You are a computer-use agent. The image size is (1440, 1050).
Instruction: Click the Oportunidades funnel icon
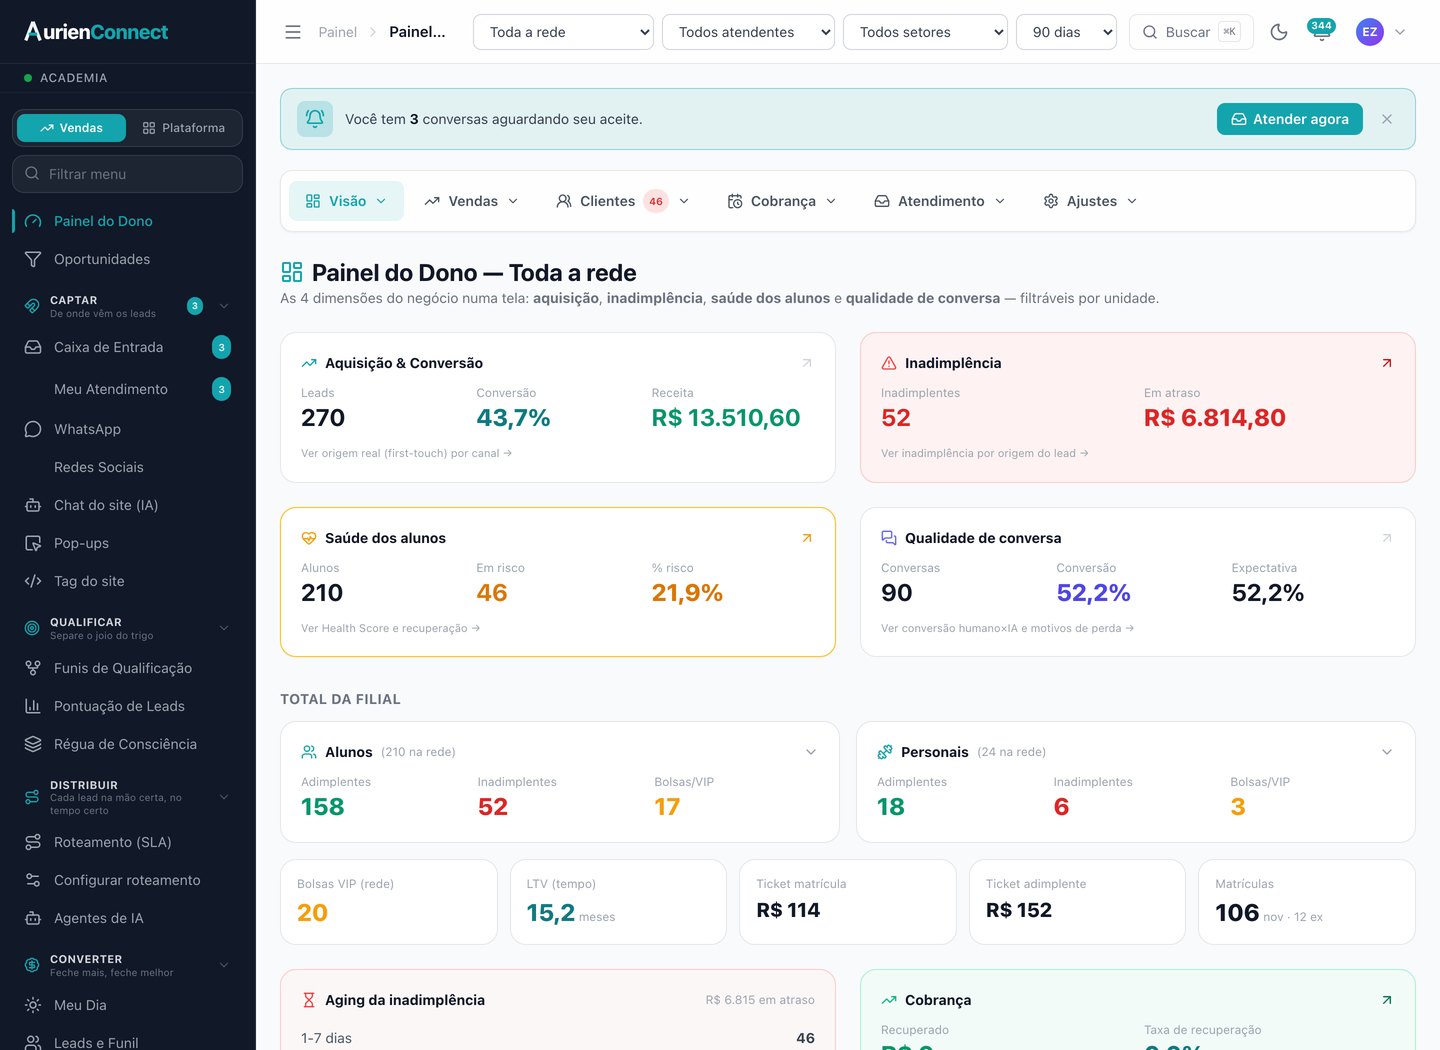(33, 259)
